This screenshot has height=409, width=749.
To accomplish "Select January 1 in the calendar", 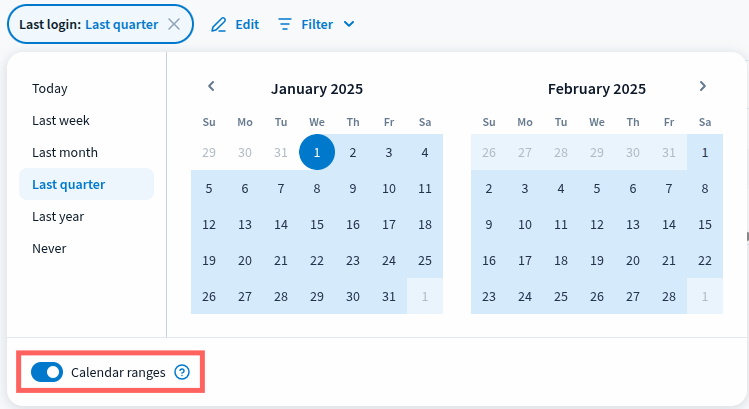I will click(x=317, y=152).
